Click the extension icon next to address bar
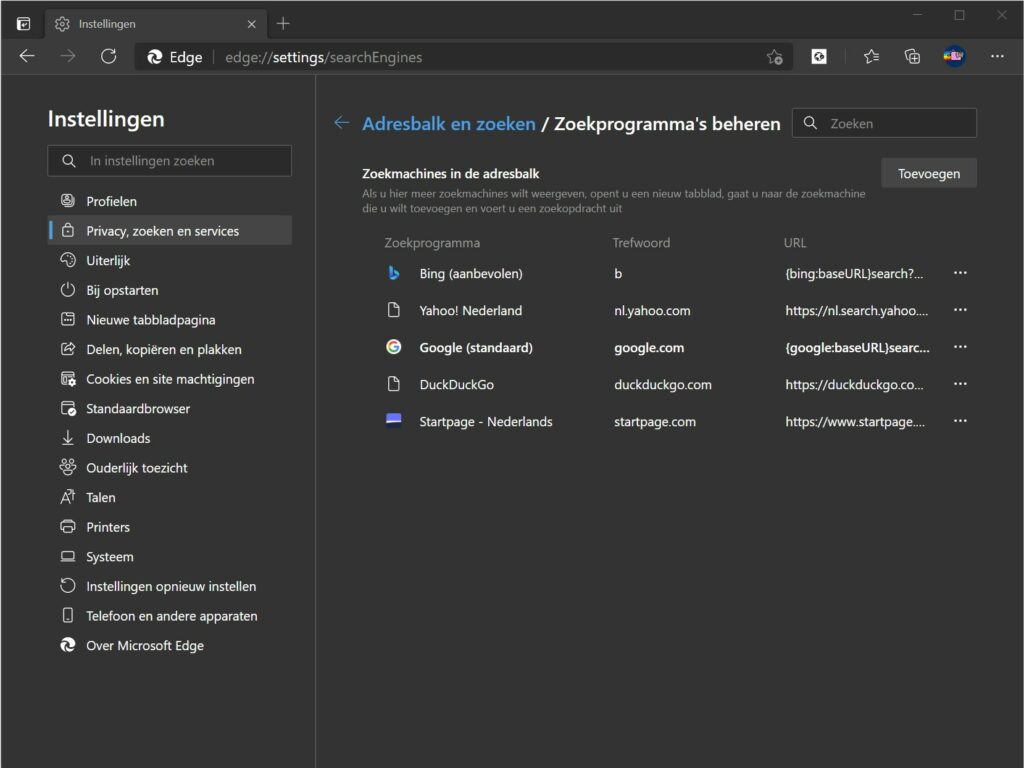The height and width of the screenshot is (768, 1024). (x=819, y=57)
